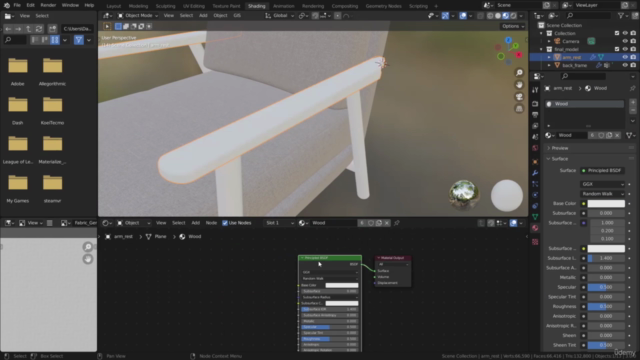Open Object Data properties tab icon
The width and height of the screenshot is (640, 360).
(x=535, y=217)
